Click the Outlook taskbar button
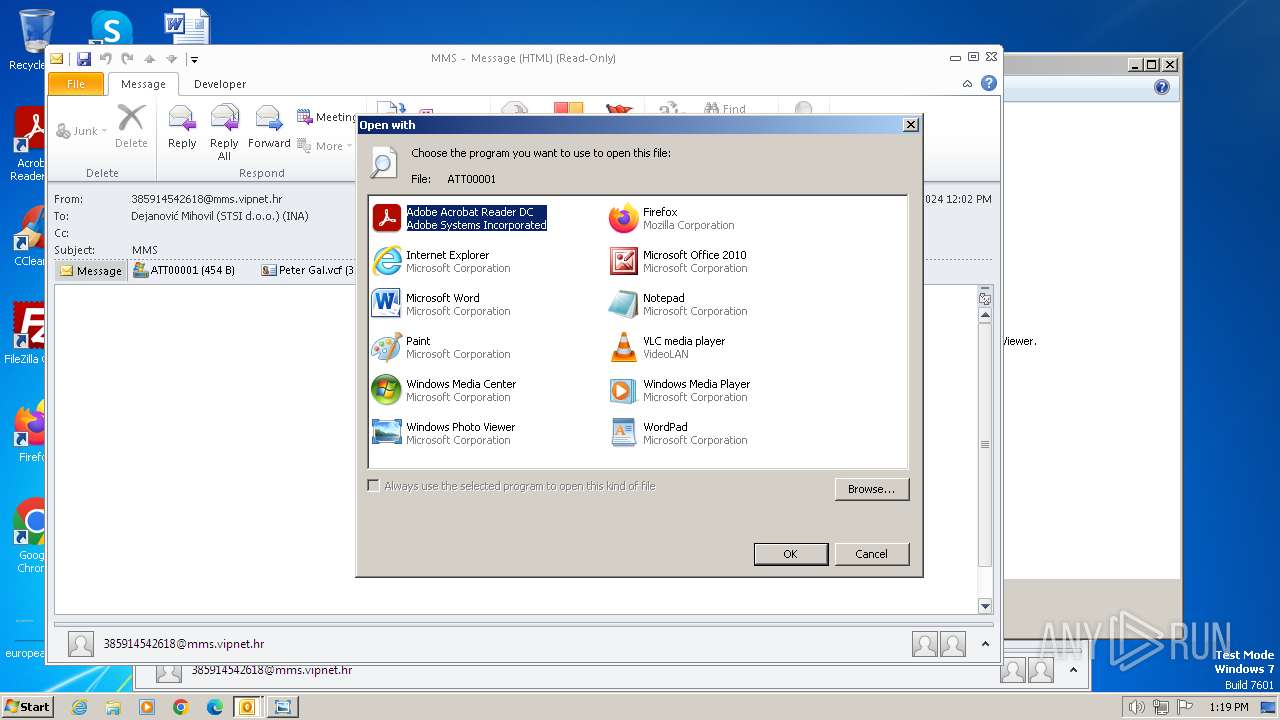This screenshot has width=1280, height=720. 247,707
